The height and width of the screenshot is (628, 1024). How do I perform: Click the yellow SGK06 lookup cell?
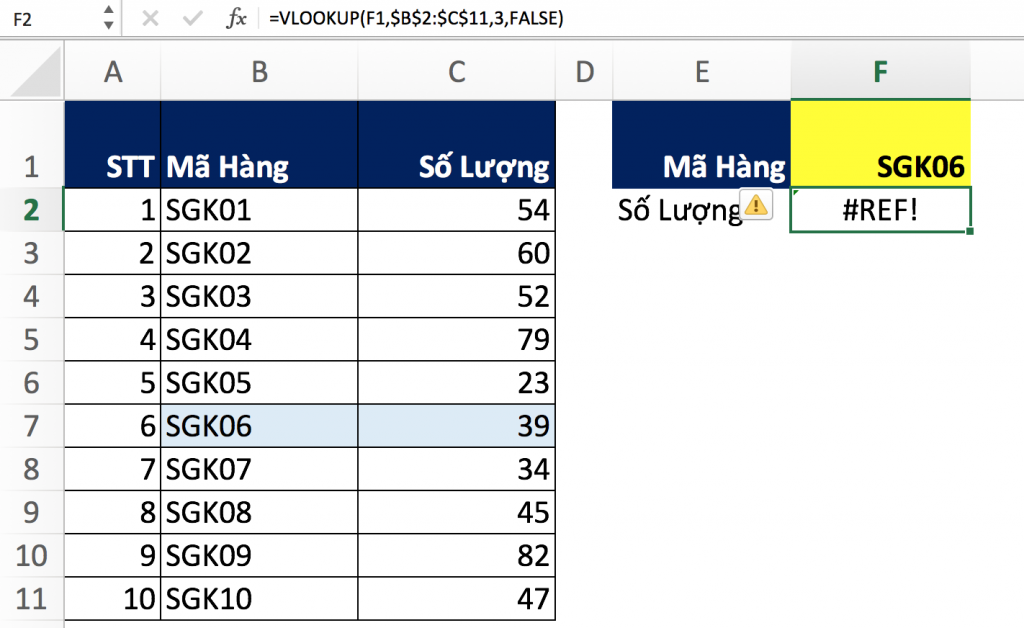(880, 144)
